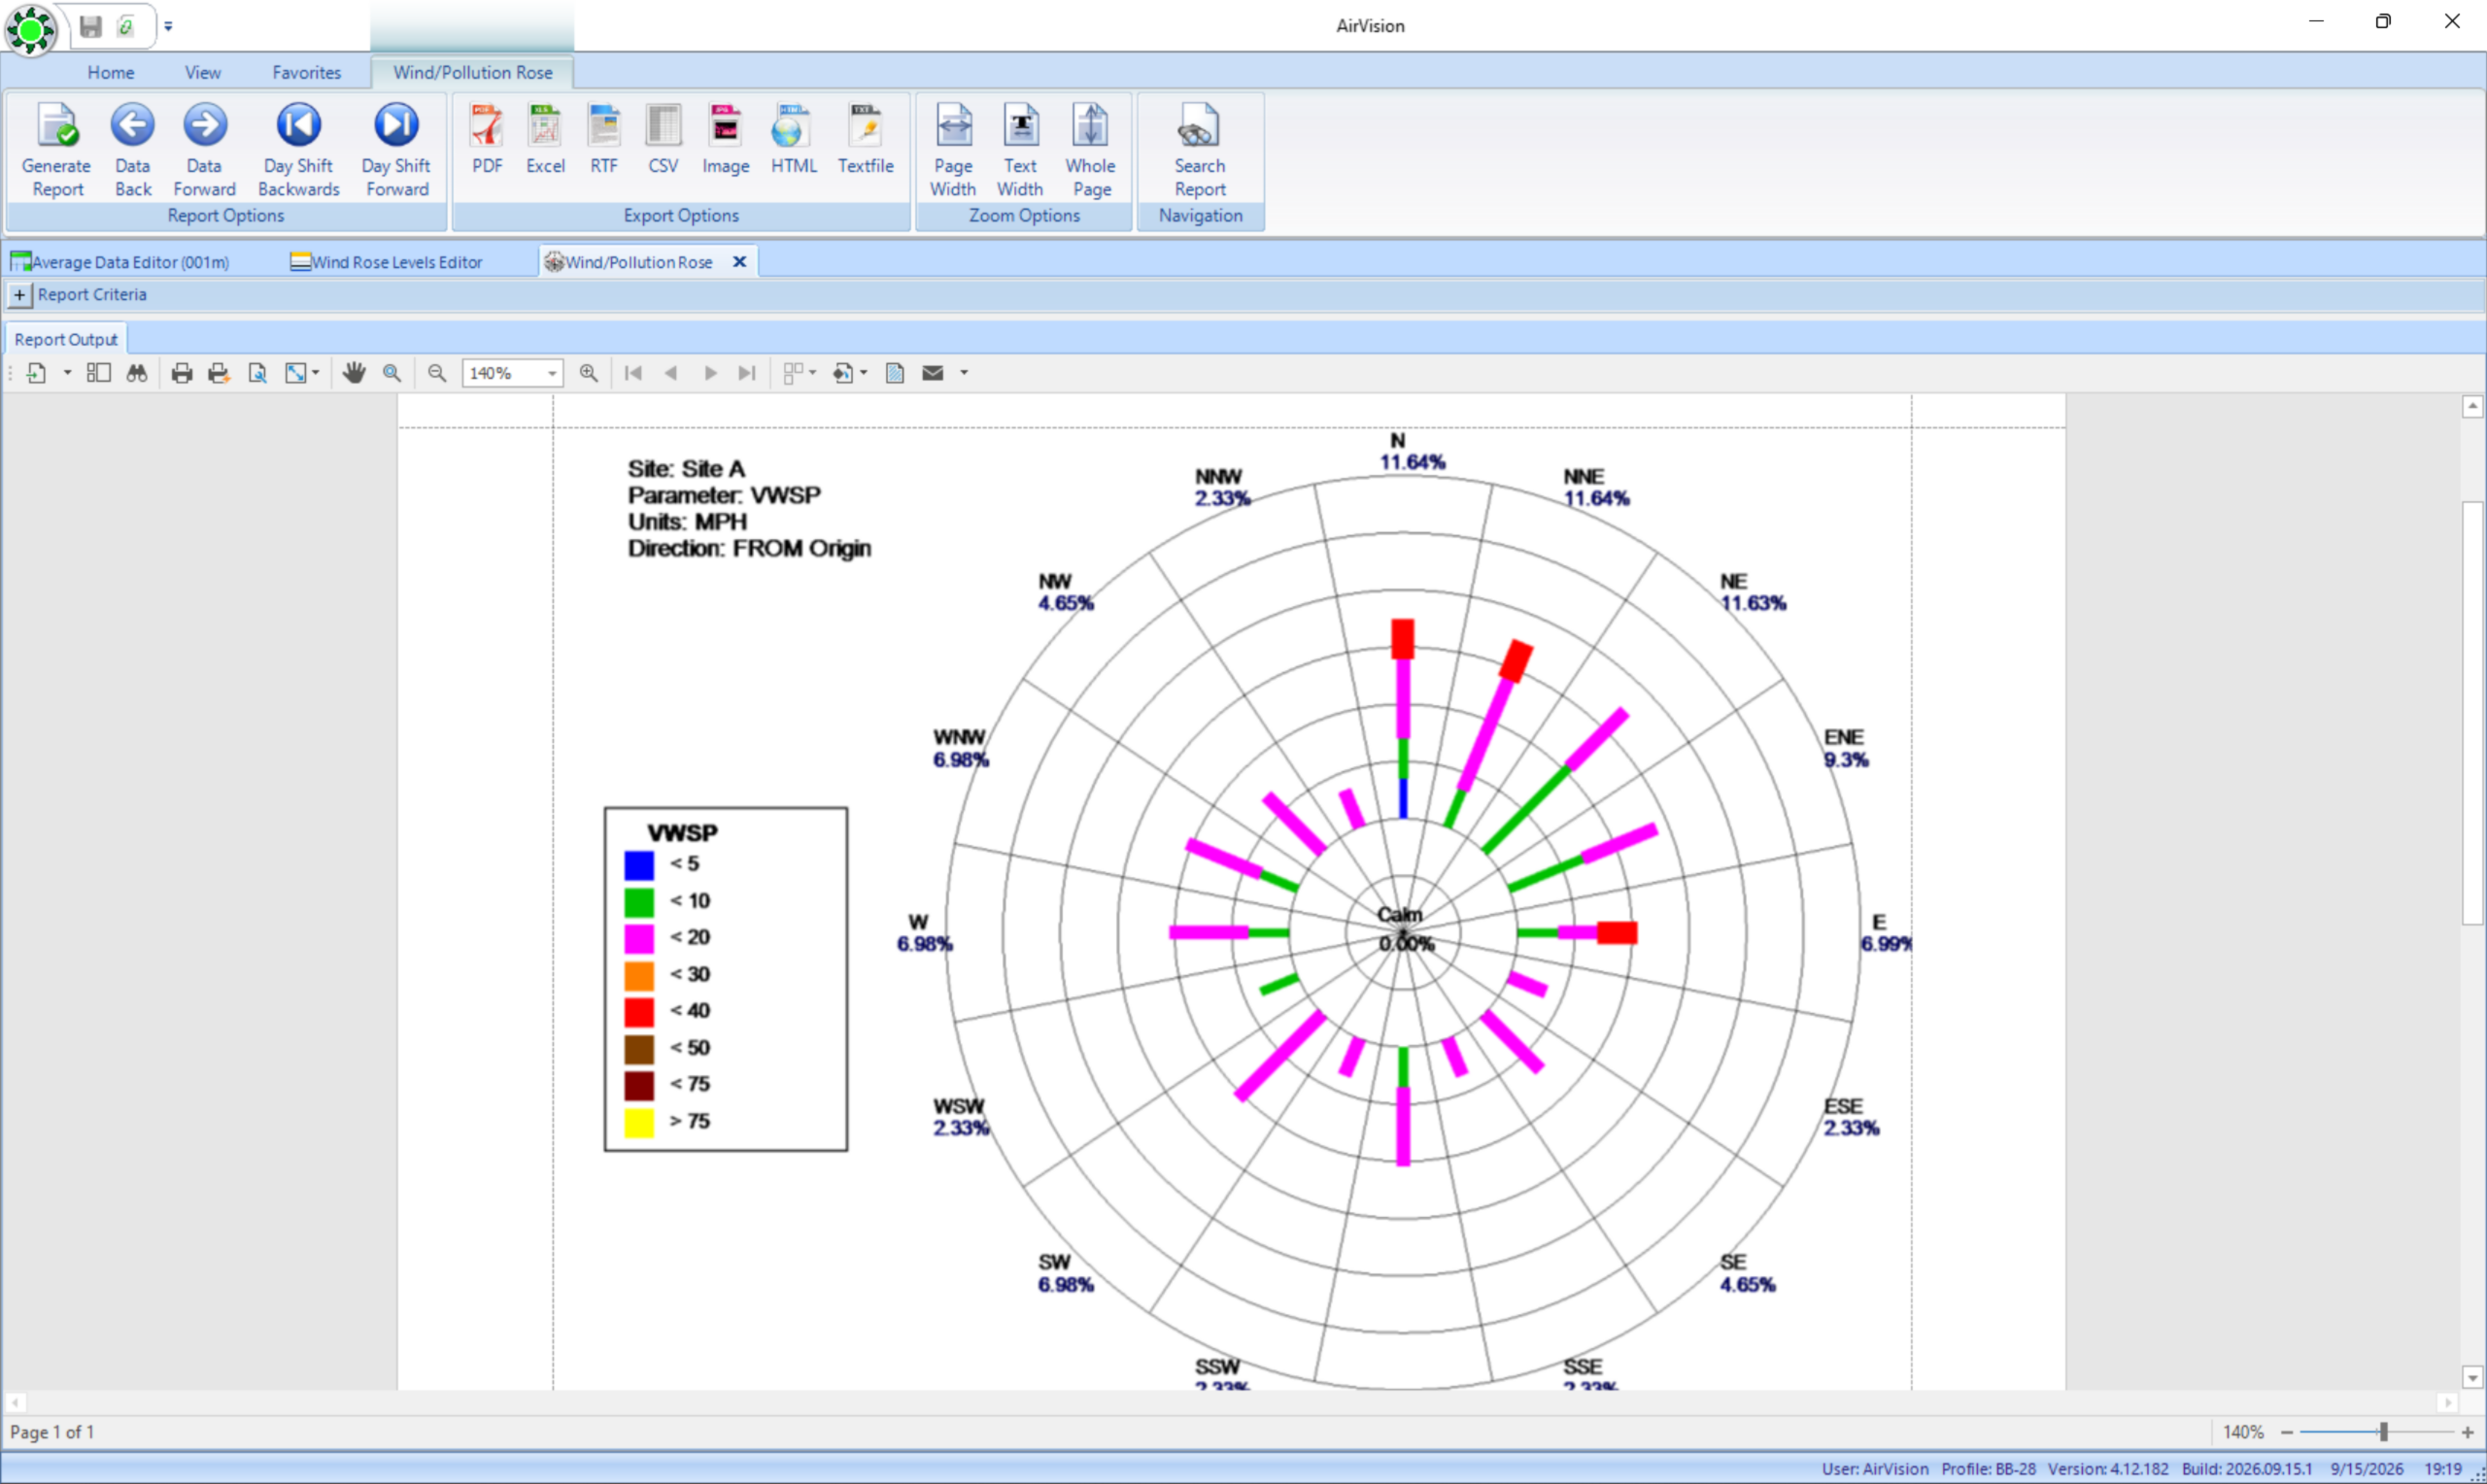Click the AirVision application logo
2487x1484 pixels.
pos(30,30)
